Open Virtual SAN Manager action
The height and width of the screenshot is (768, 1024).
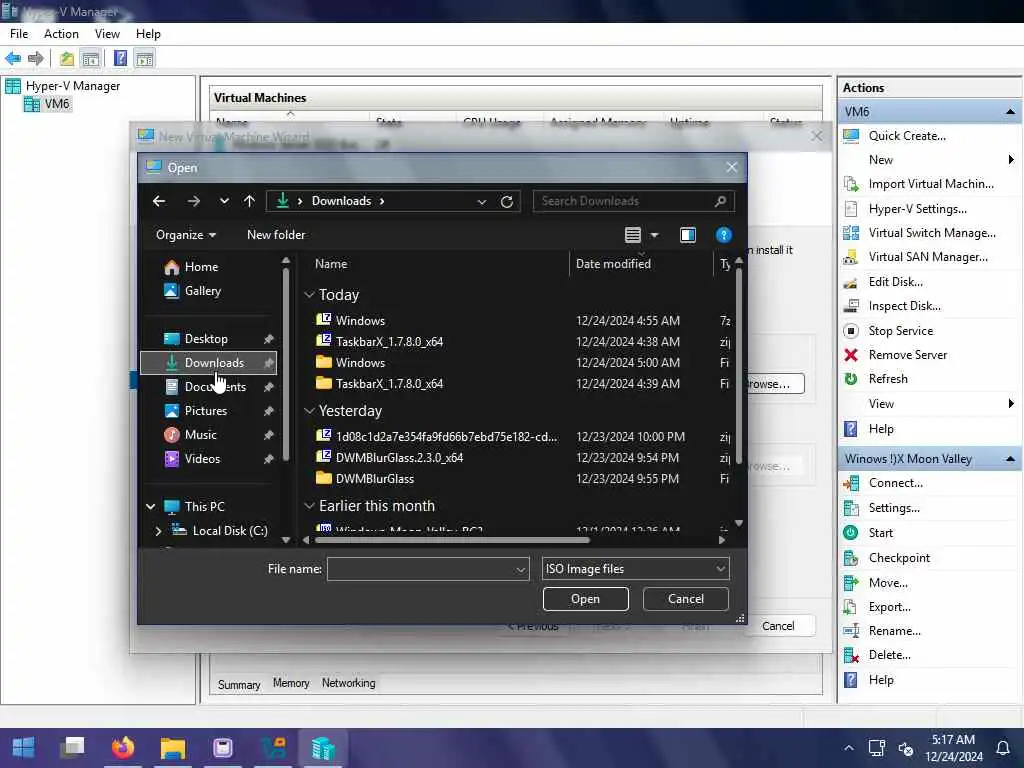coord(927,257)
